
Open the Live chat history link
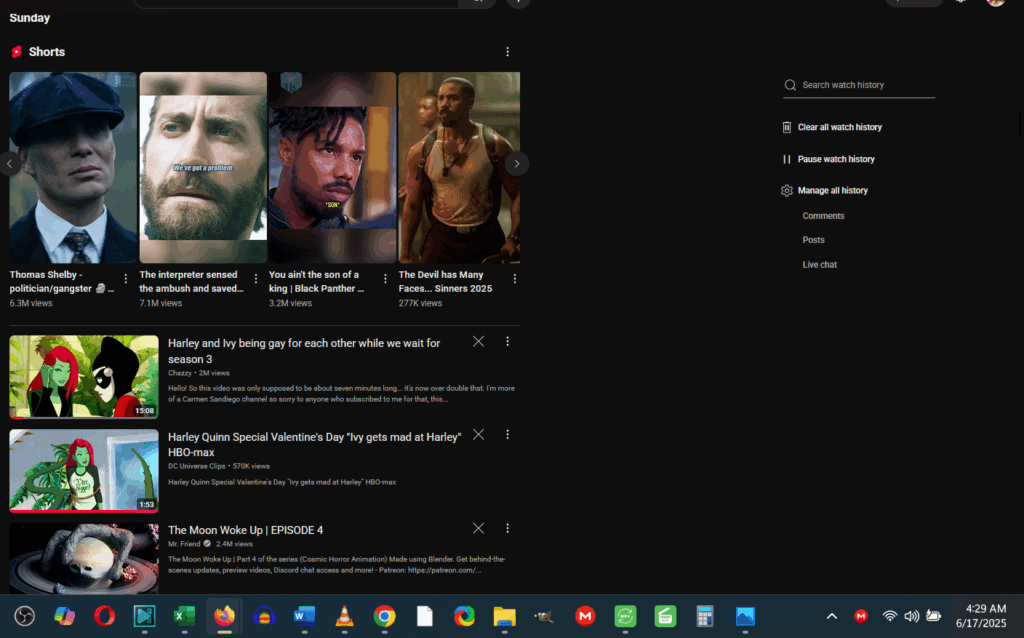[x=820, y=265]
